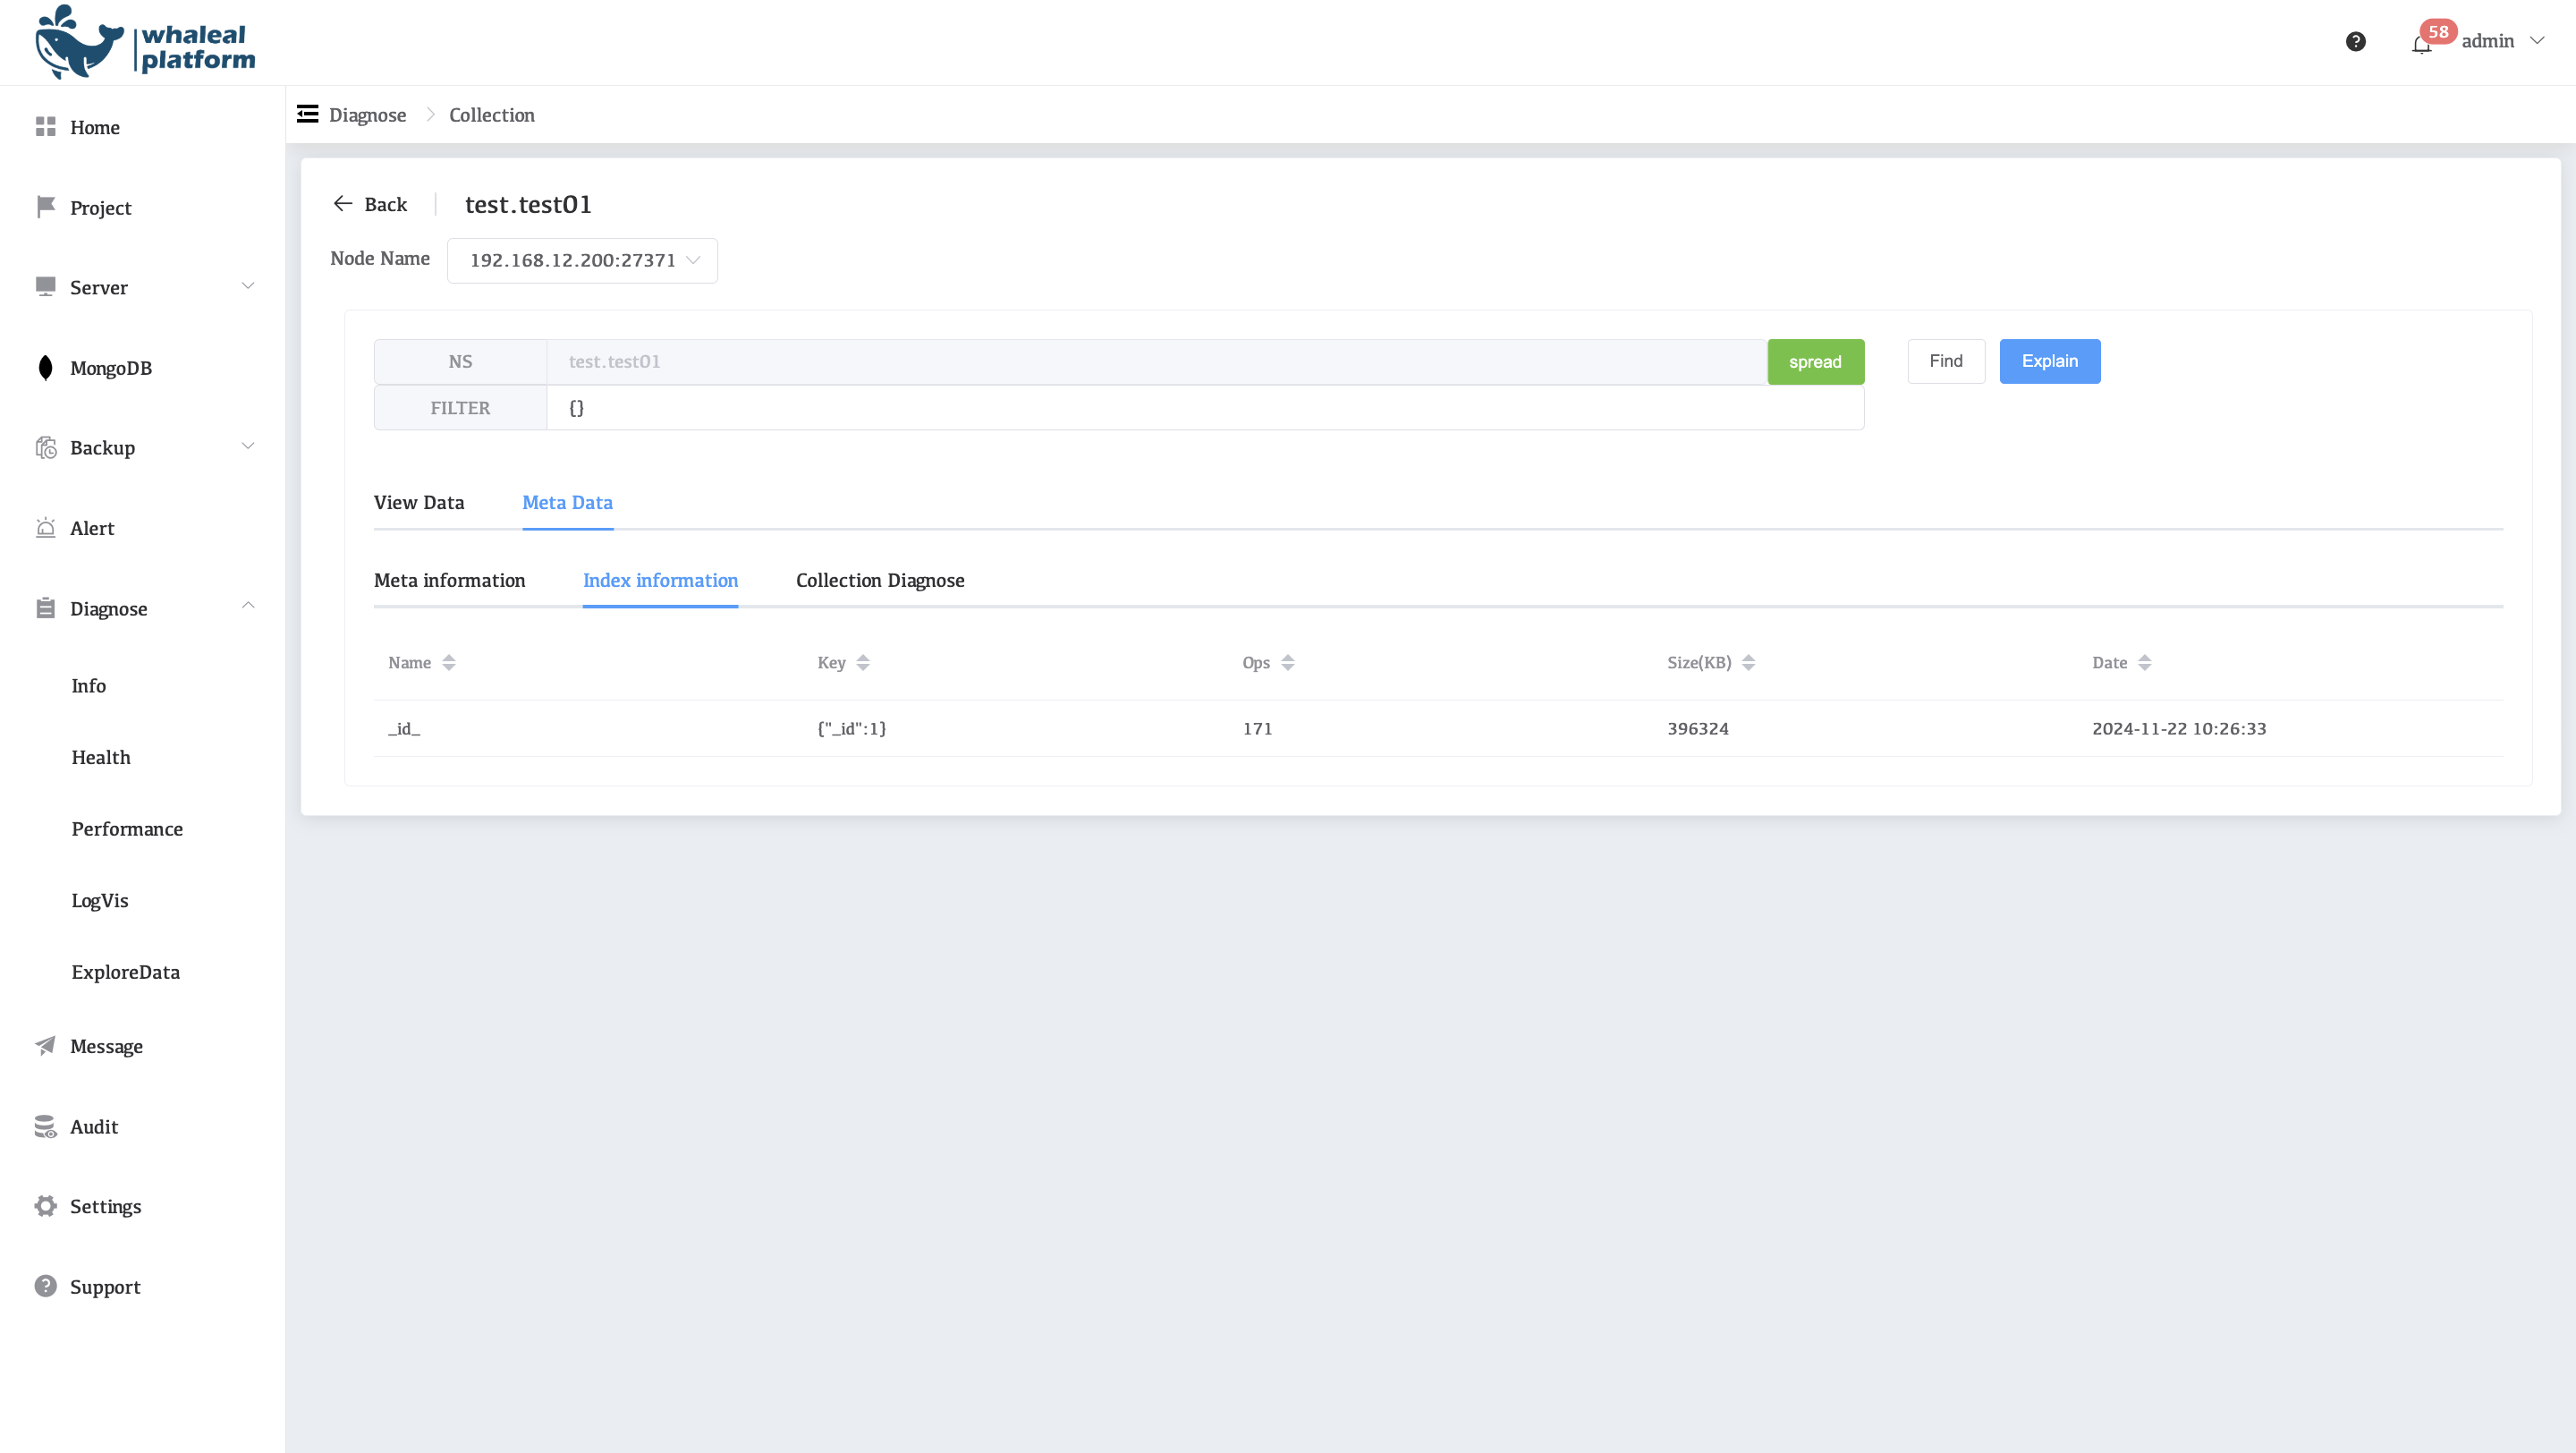Viewport: 2576px width, 1453px height.
Task: Collapse the Diagnose menu chevron
Action: click(248, 607)
